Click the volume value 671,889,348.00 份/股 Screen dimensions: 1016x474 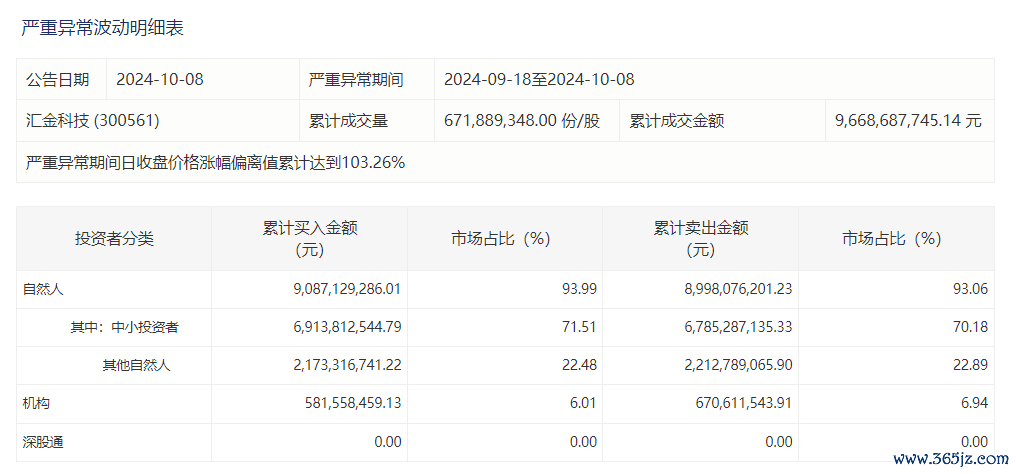click(x=522, y=121)
